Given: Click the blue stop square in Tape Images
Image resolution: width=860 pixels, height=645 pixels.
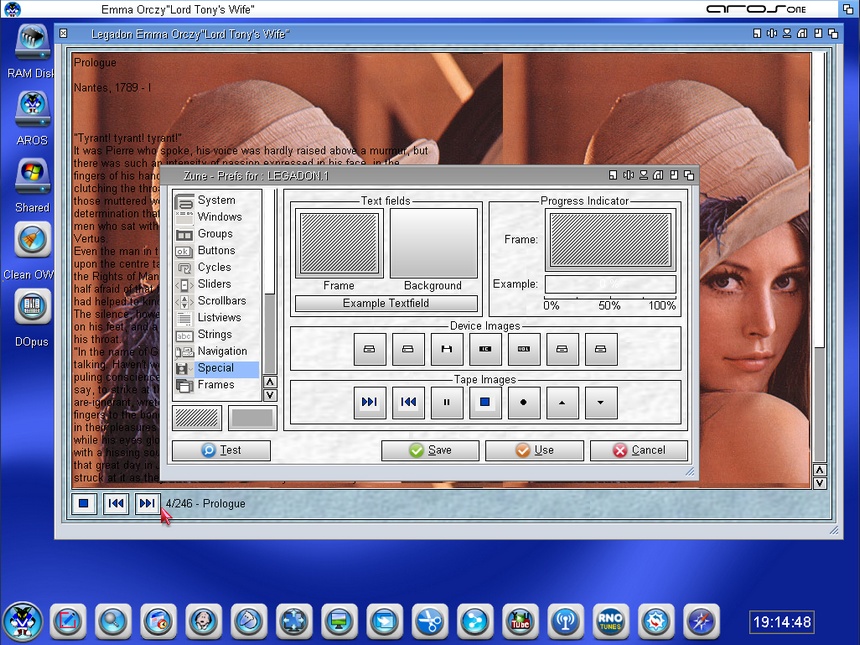Looking at the screenshot, I should (x=485, y=403).
